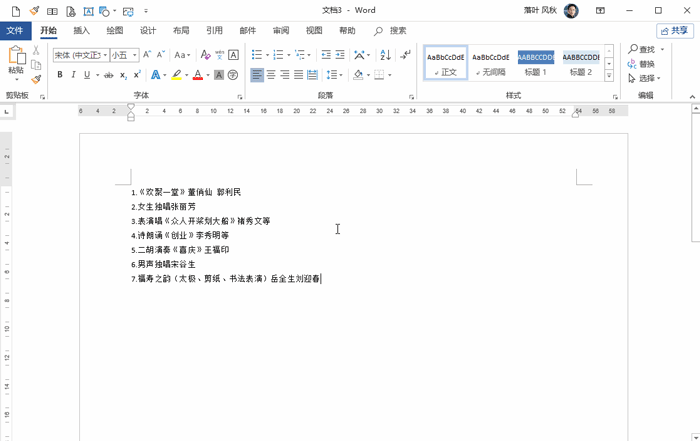Viewport: 700px width, 441px height.
Task: Open the font name dropdown
Action: pyautogui.click(x=104, y=55)
